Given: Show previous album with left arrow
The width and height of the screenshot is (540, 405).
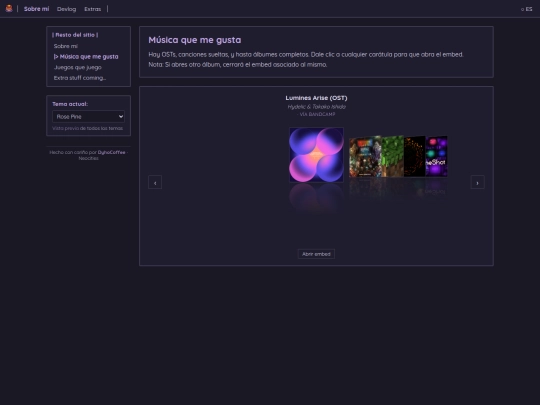Looking at the screenshot, I should pyautogui.click(x=155, y=183).
